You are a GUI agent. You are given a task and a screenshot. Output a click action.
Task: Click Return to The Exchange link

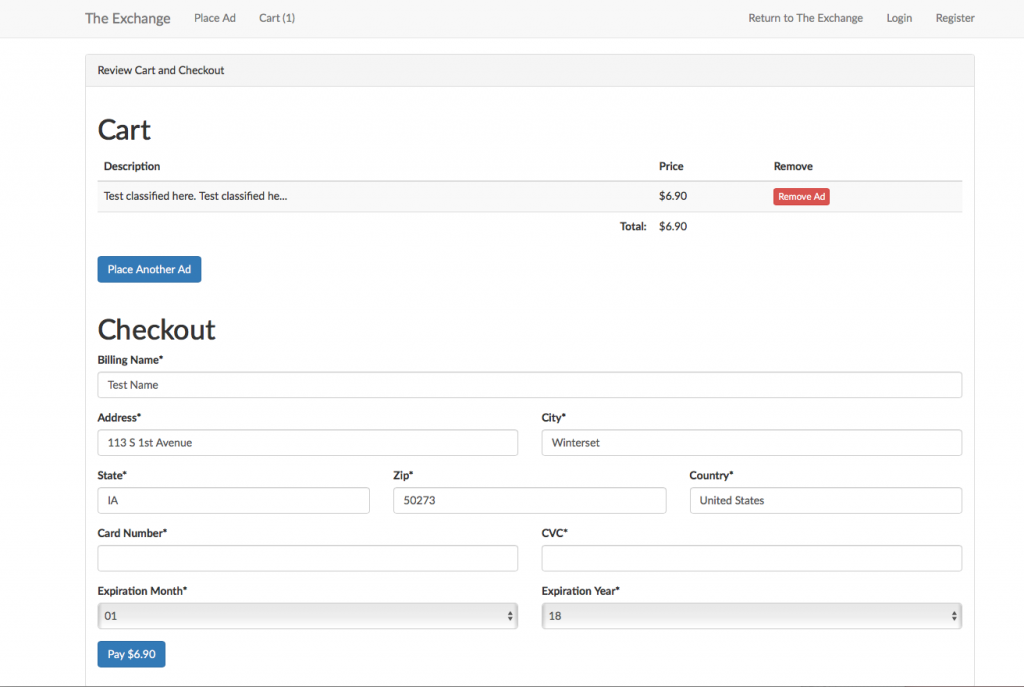(805, 18)
